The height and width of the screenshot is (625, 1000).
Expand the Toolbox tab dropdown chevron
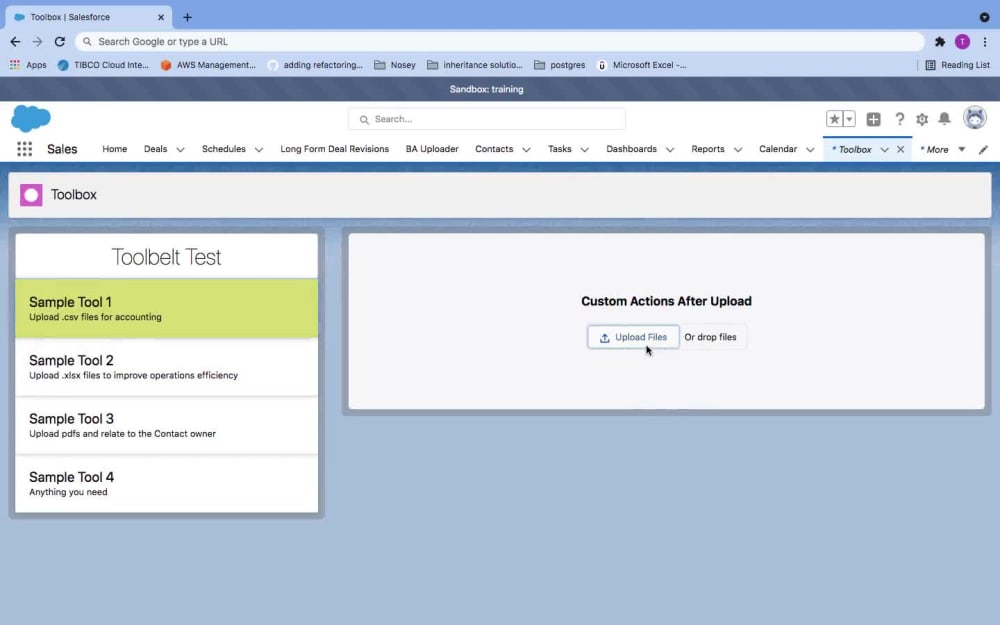pos(885,150)
